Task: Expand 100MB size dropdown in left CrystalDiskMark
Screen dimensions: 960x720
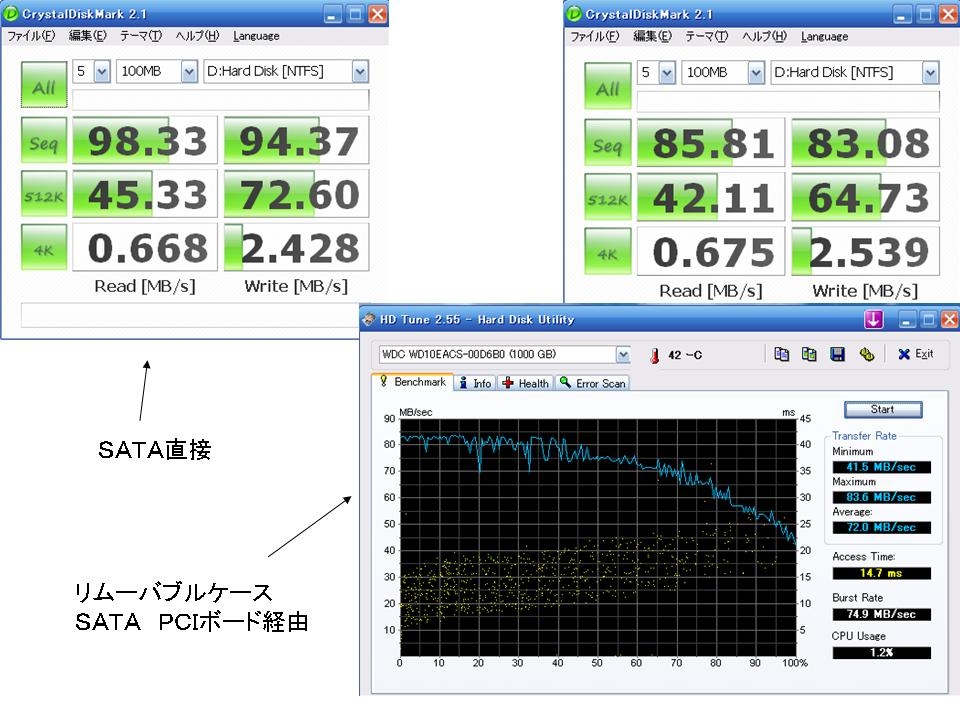Action: pyautogui.click(x=189, y=72)
